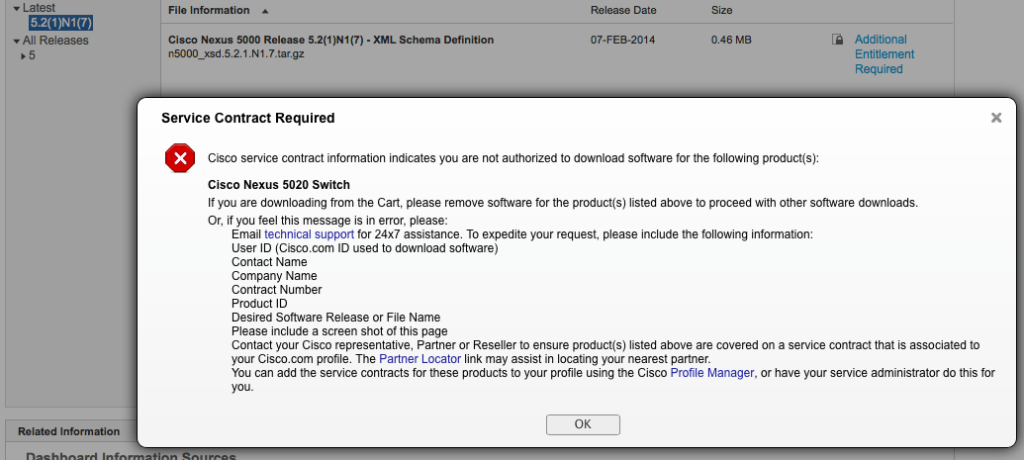This screenshot has height=460, width=1024.
Task: Click the Company Name line
Action: coord(274,276)
